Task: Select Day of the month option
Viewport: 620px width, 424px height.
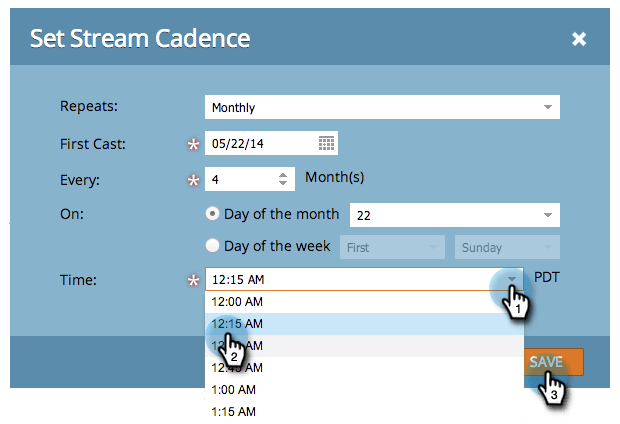Action: 212,214
